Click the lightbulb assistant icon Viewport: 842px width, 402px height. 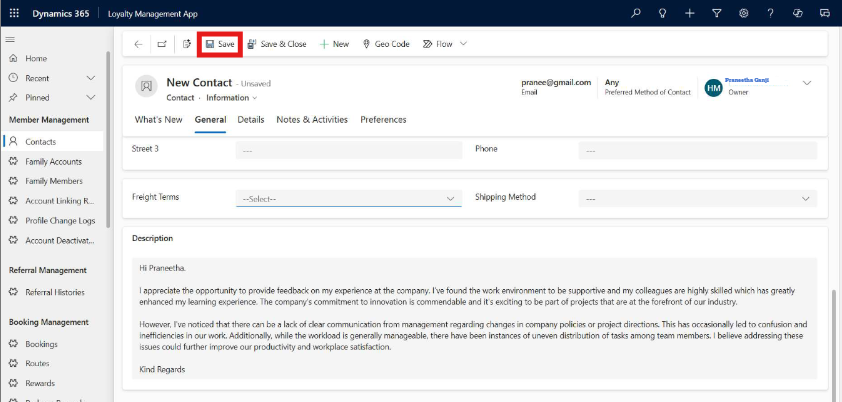663,13
